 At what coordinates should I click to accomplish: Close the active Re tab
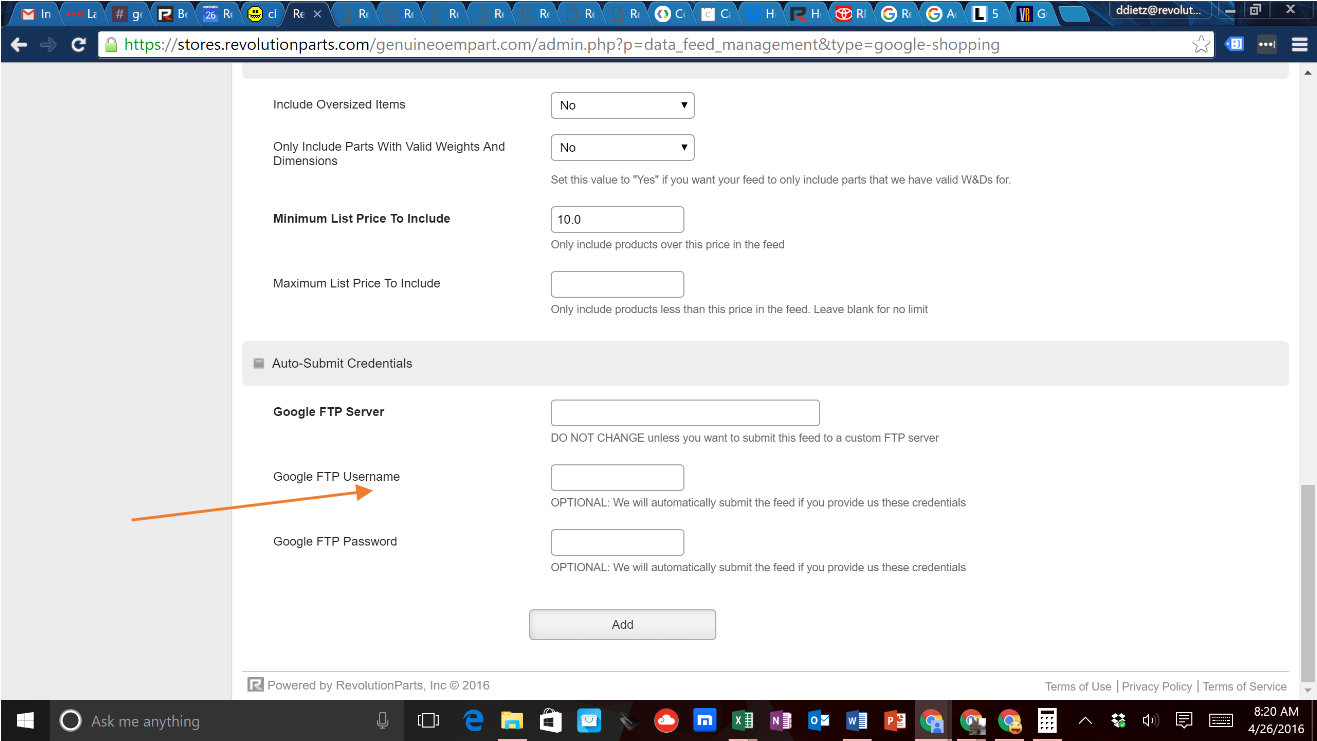point(318,14)
